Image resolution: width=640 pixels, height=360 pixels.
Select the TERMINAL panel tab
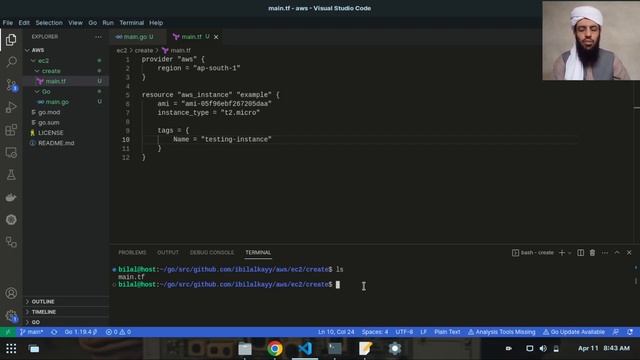[258, 253]
